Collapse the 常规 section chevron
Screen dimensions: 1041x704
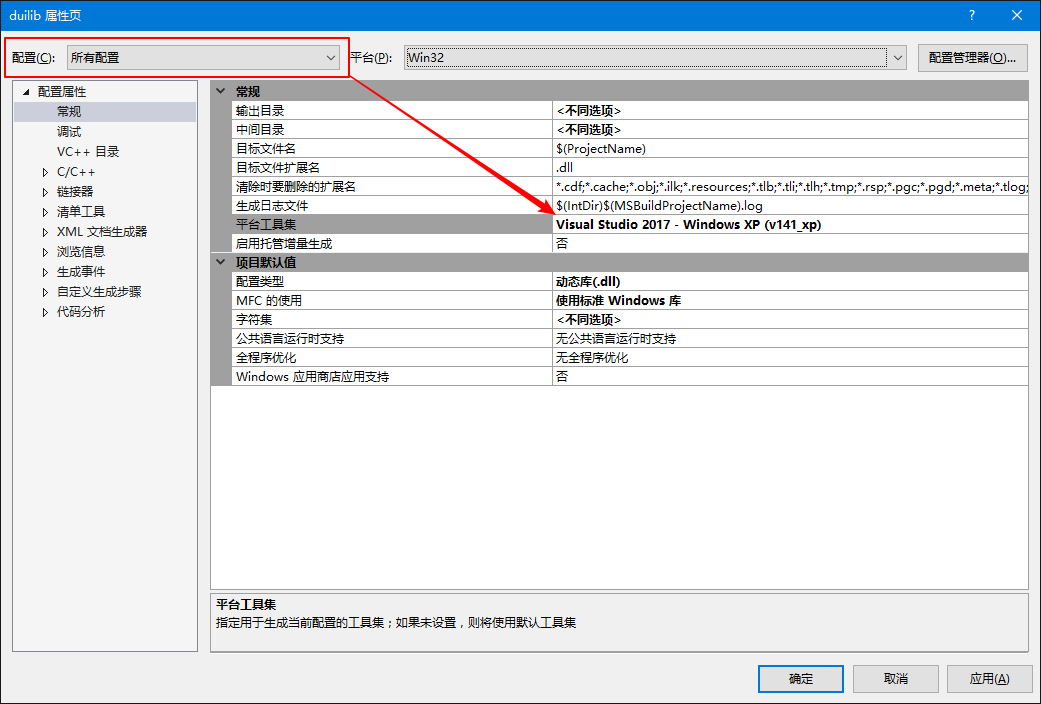(x=221, y=92)
